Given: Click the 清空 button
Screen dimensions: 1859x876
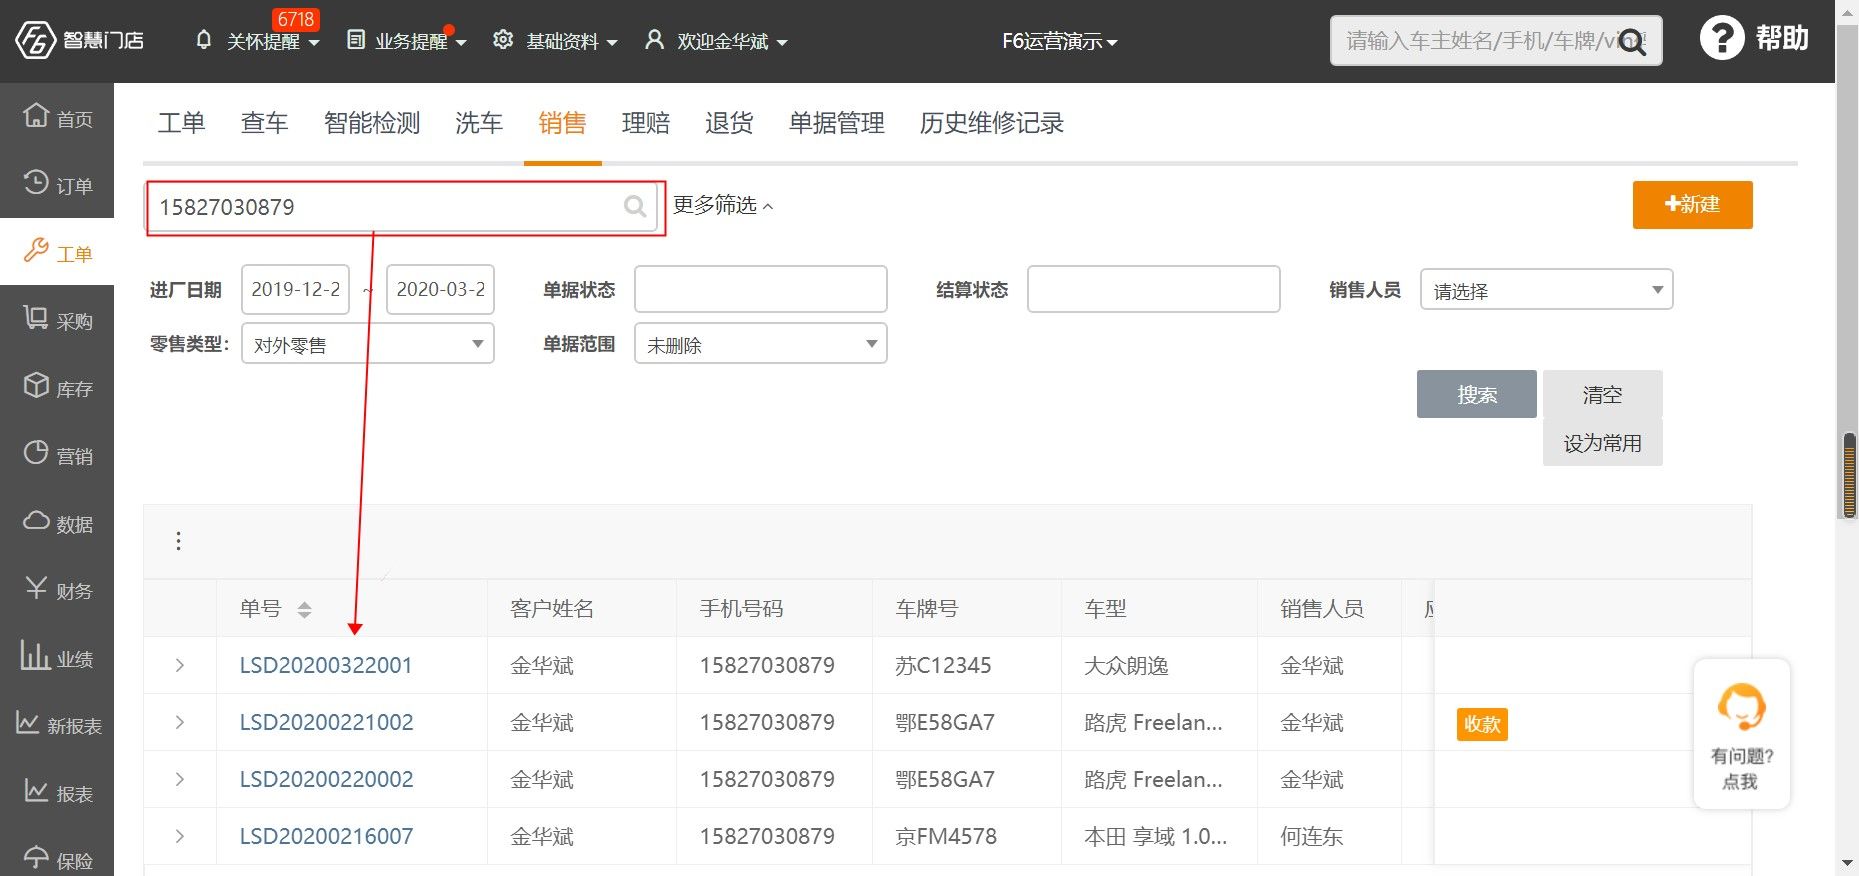Looking at the screenshot, I should coord(1602,394).
